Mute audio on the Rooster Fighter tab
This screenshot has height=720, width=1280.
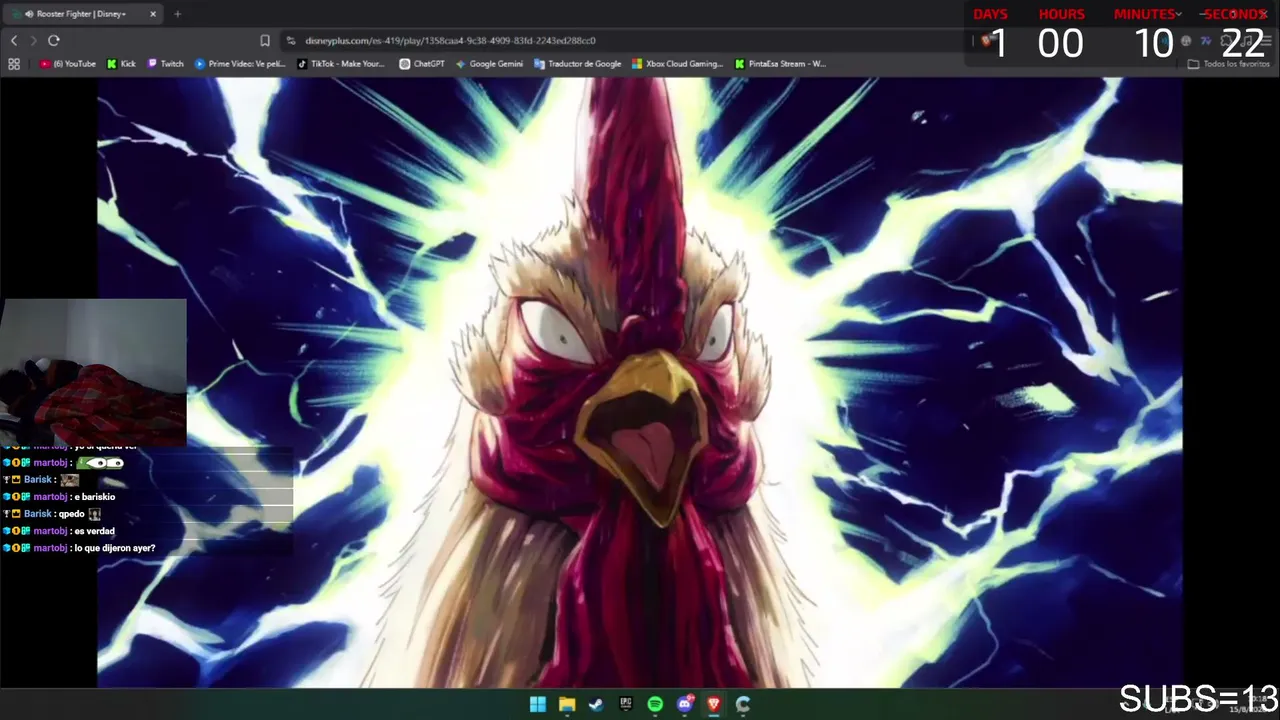point(29,14)
